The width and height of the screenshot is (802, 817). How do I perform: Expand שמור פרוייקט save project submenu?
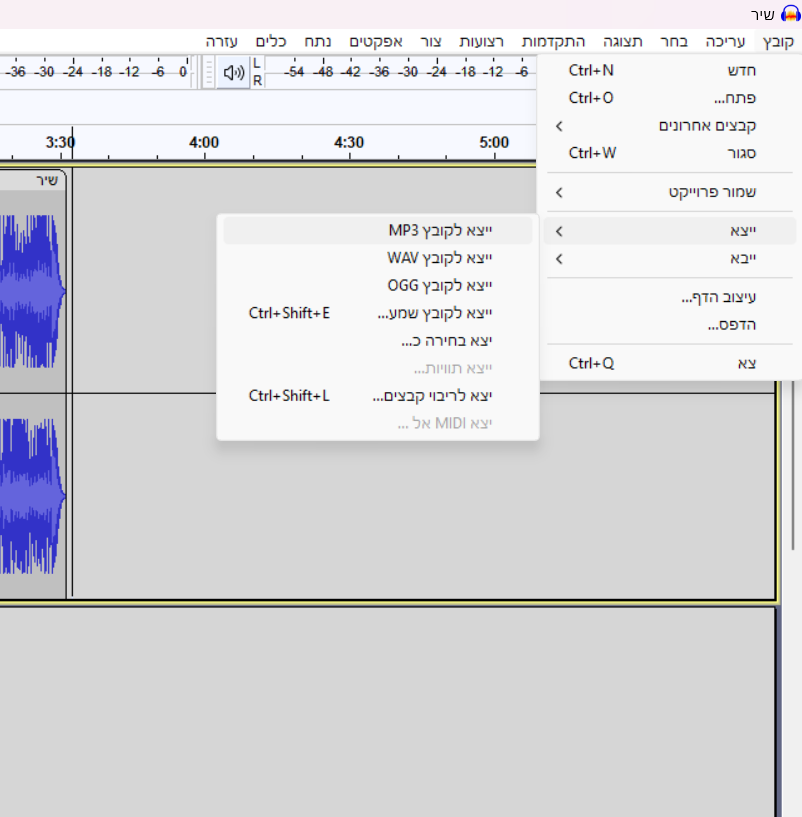pos(670,192)
